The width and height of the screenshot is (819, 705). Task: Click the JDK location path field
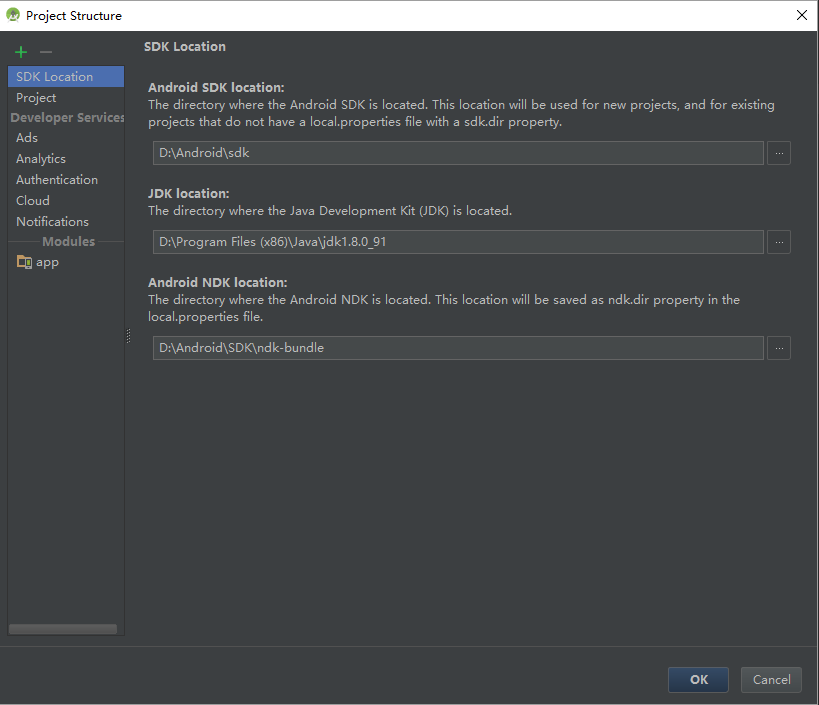[458, 242]
